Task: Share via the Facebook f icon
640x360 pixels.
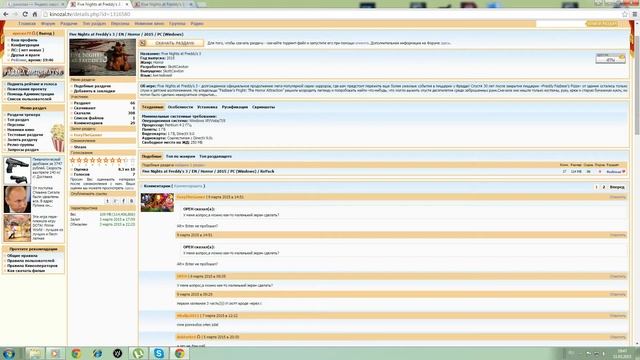Action: point(123,201)
